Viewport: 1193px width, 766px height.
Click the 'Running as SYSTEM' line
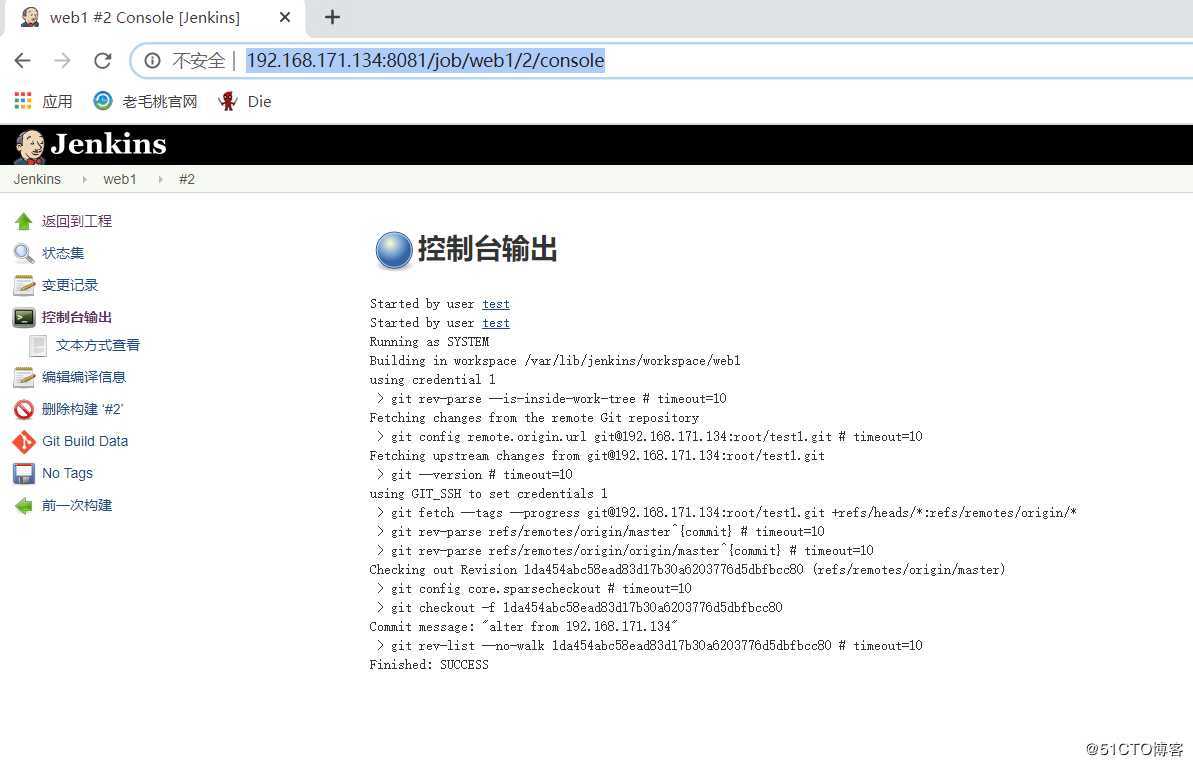pyautogui.click(x=429, y=342)
